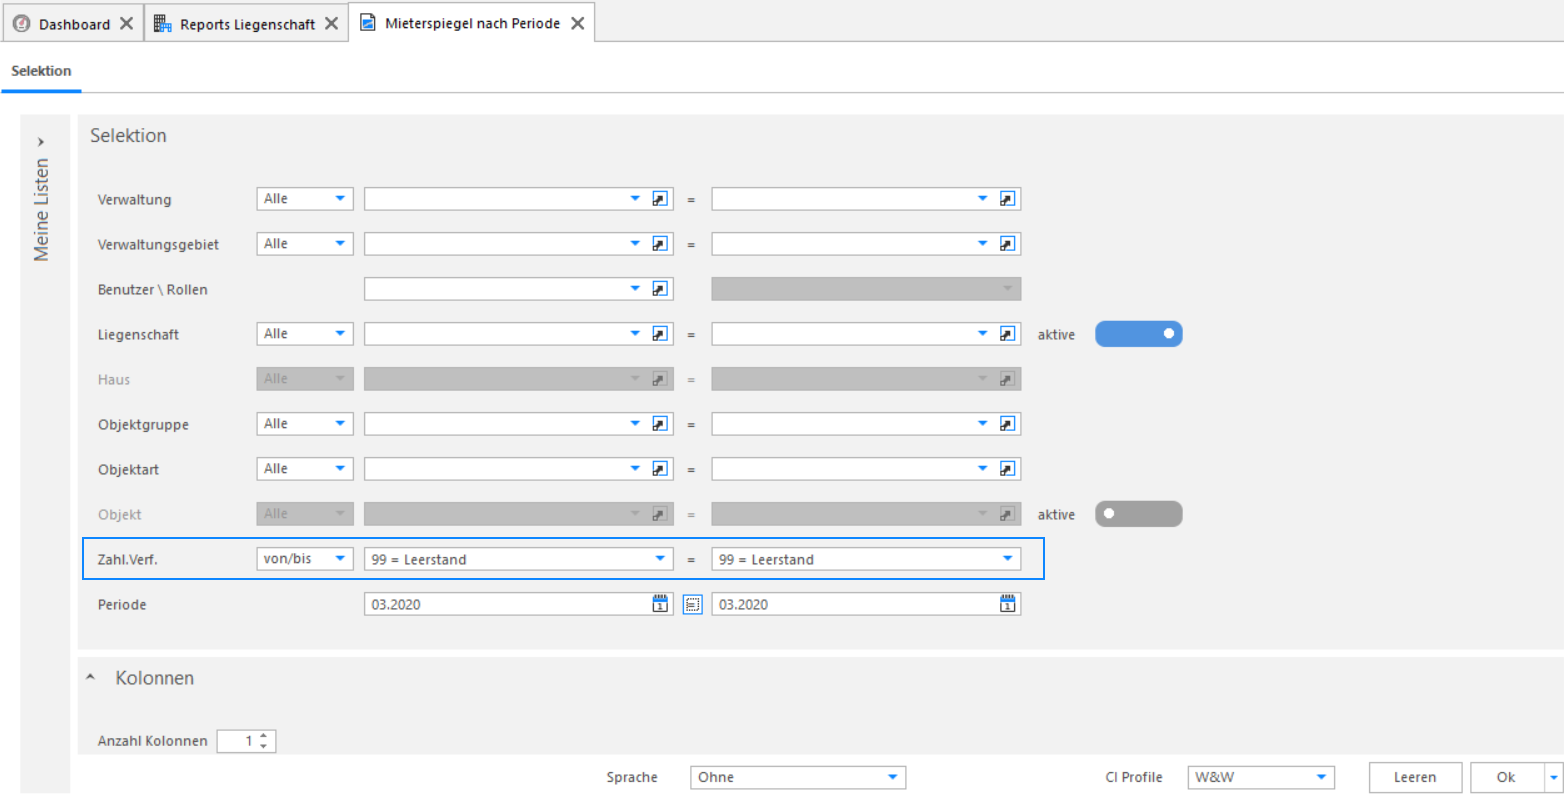
Task: Open lookup icon for Objektgruppe from field
Action: click(660, 424)
